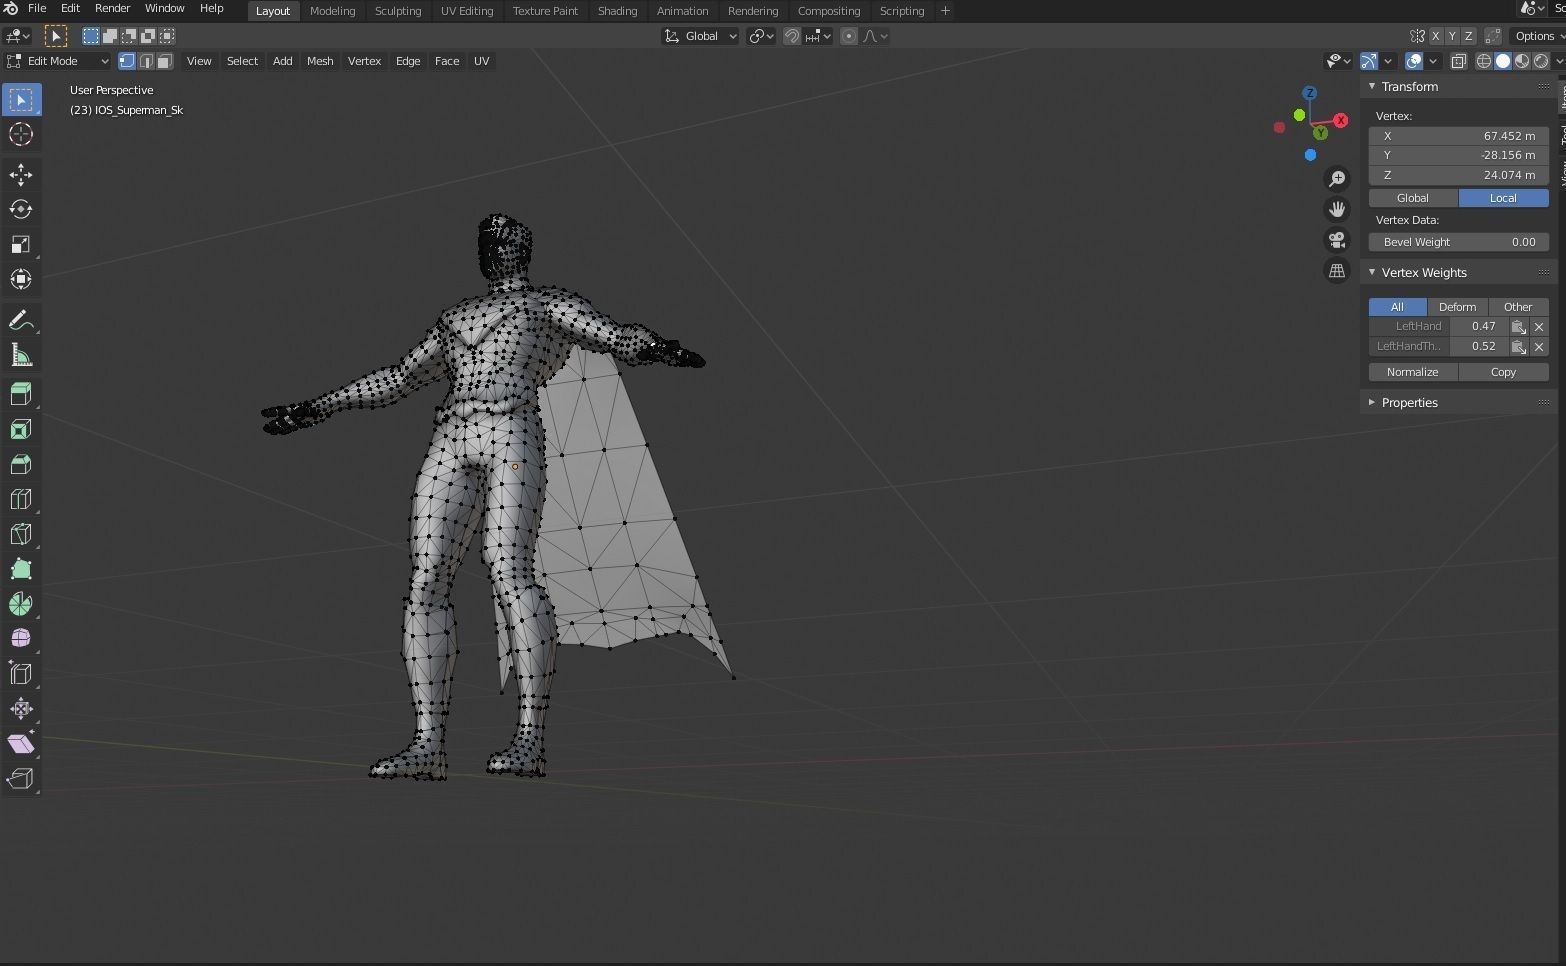Click the pan view hand icon
Image resolution: width=1566 pixels, height=966 pixels.
click(1337, 209)
